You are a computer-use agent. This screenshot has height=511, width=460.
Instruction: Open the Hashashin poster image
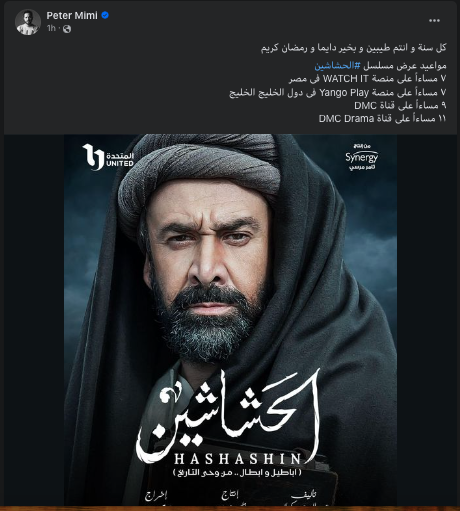click(230, 320)
